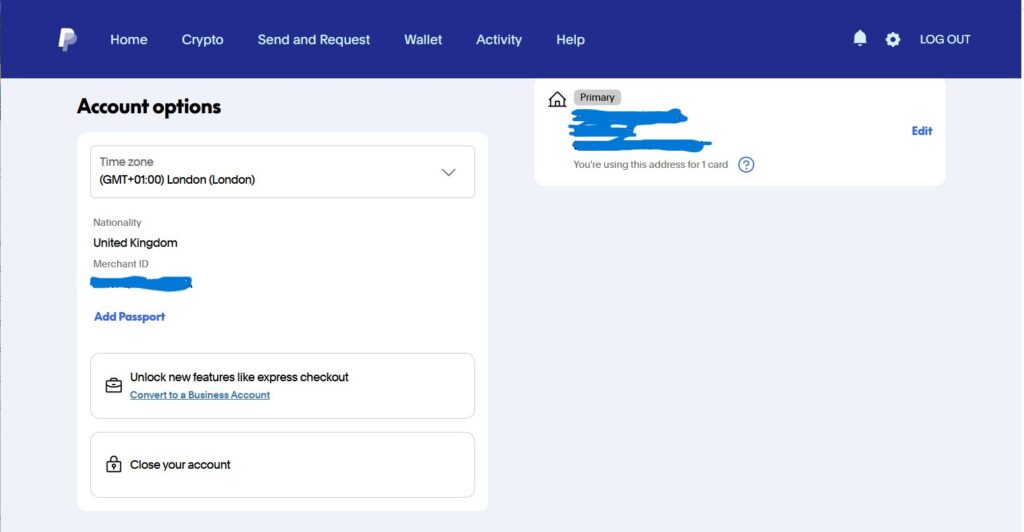Select the Close your account option
The width and height of the screenshot is (1024, 532).
(x=282, y=465)
